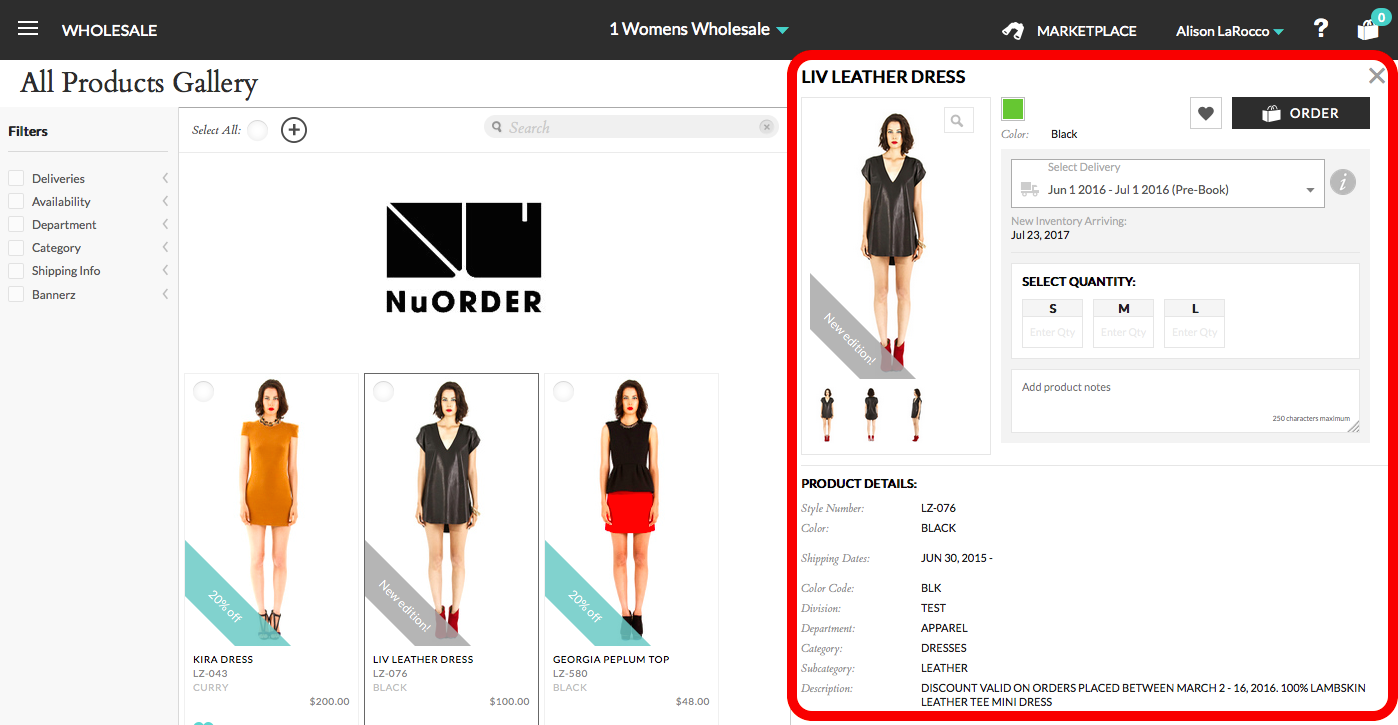Click the DRESSES category value

943,648
